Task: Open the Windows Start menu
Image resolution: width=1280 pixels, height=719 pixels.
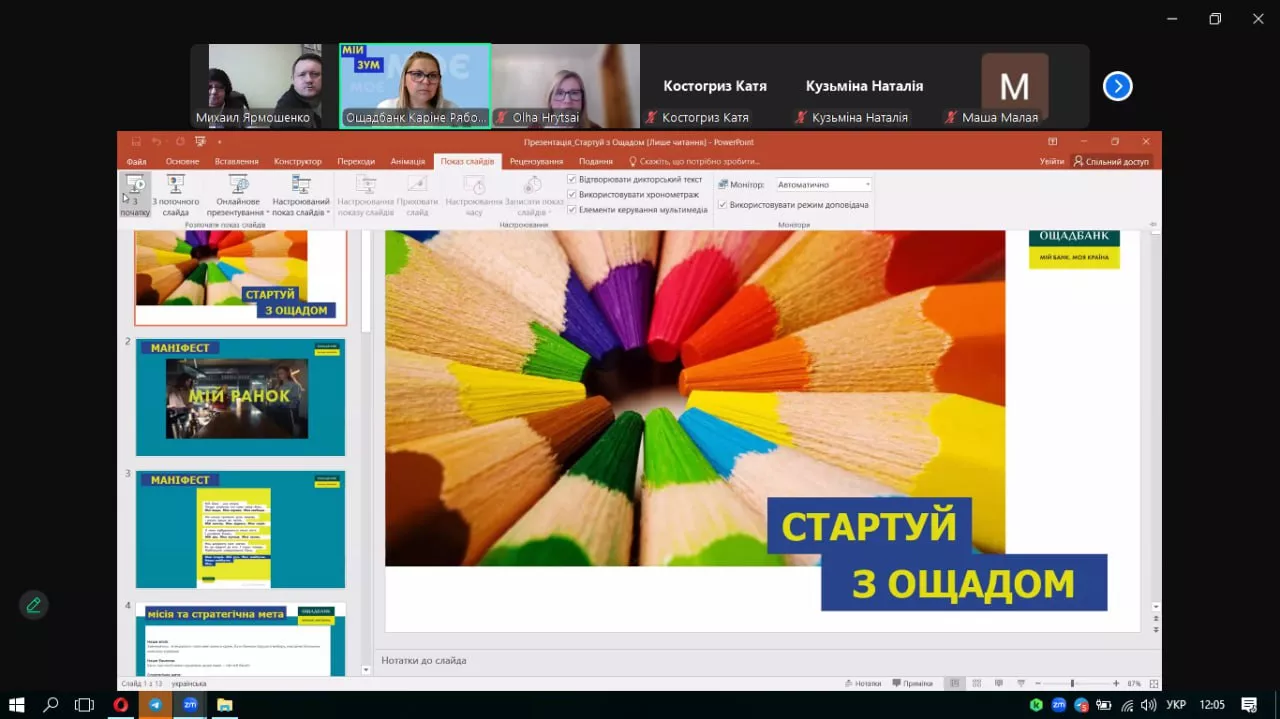Action: (x=16, y=705)
